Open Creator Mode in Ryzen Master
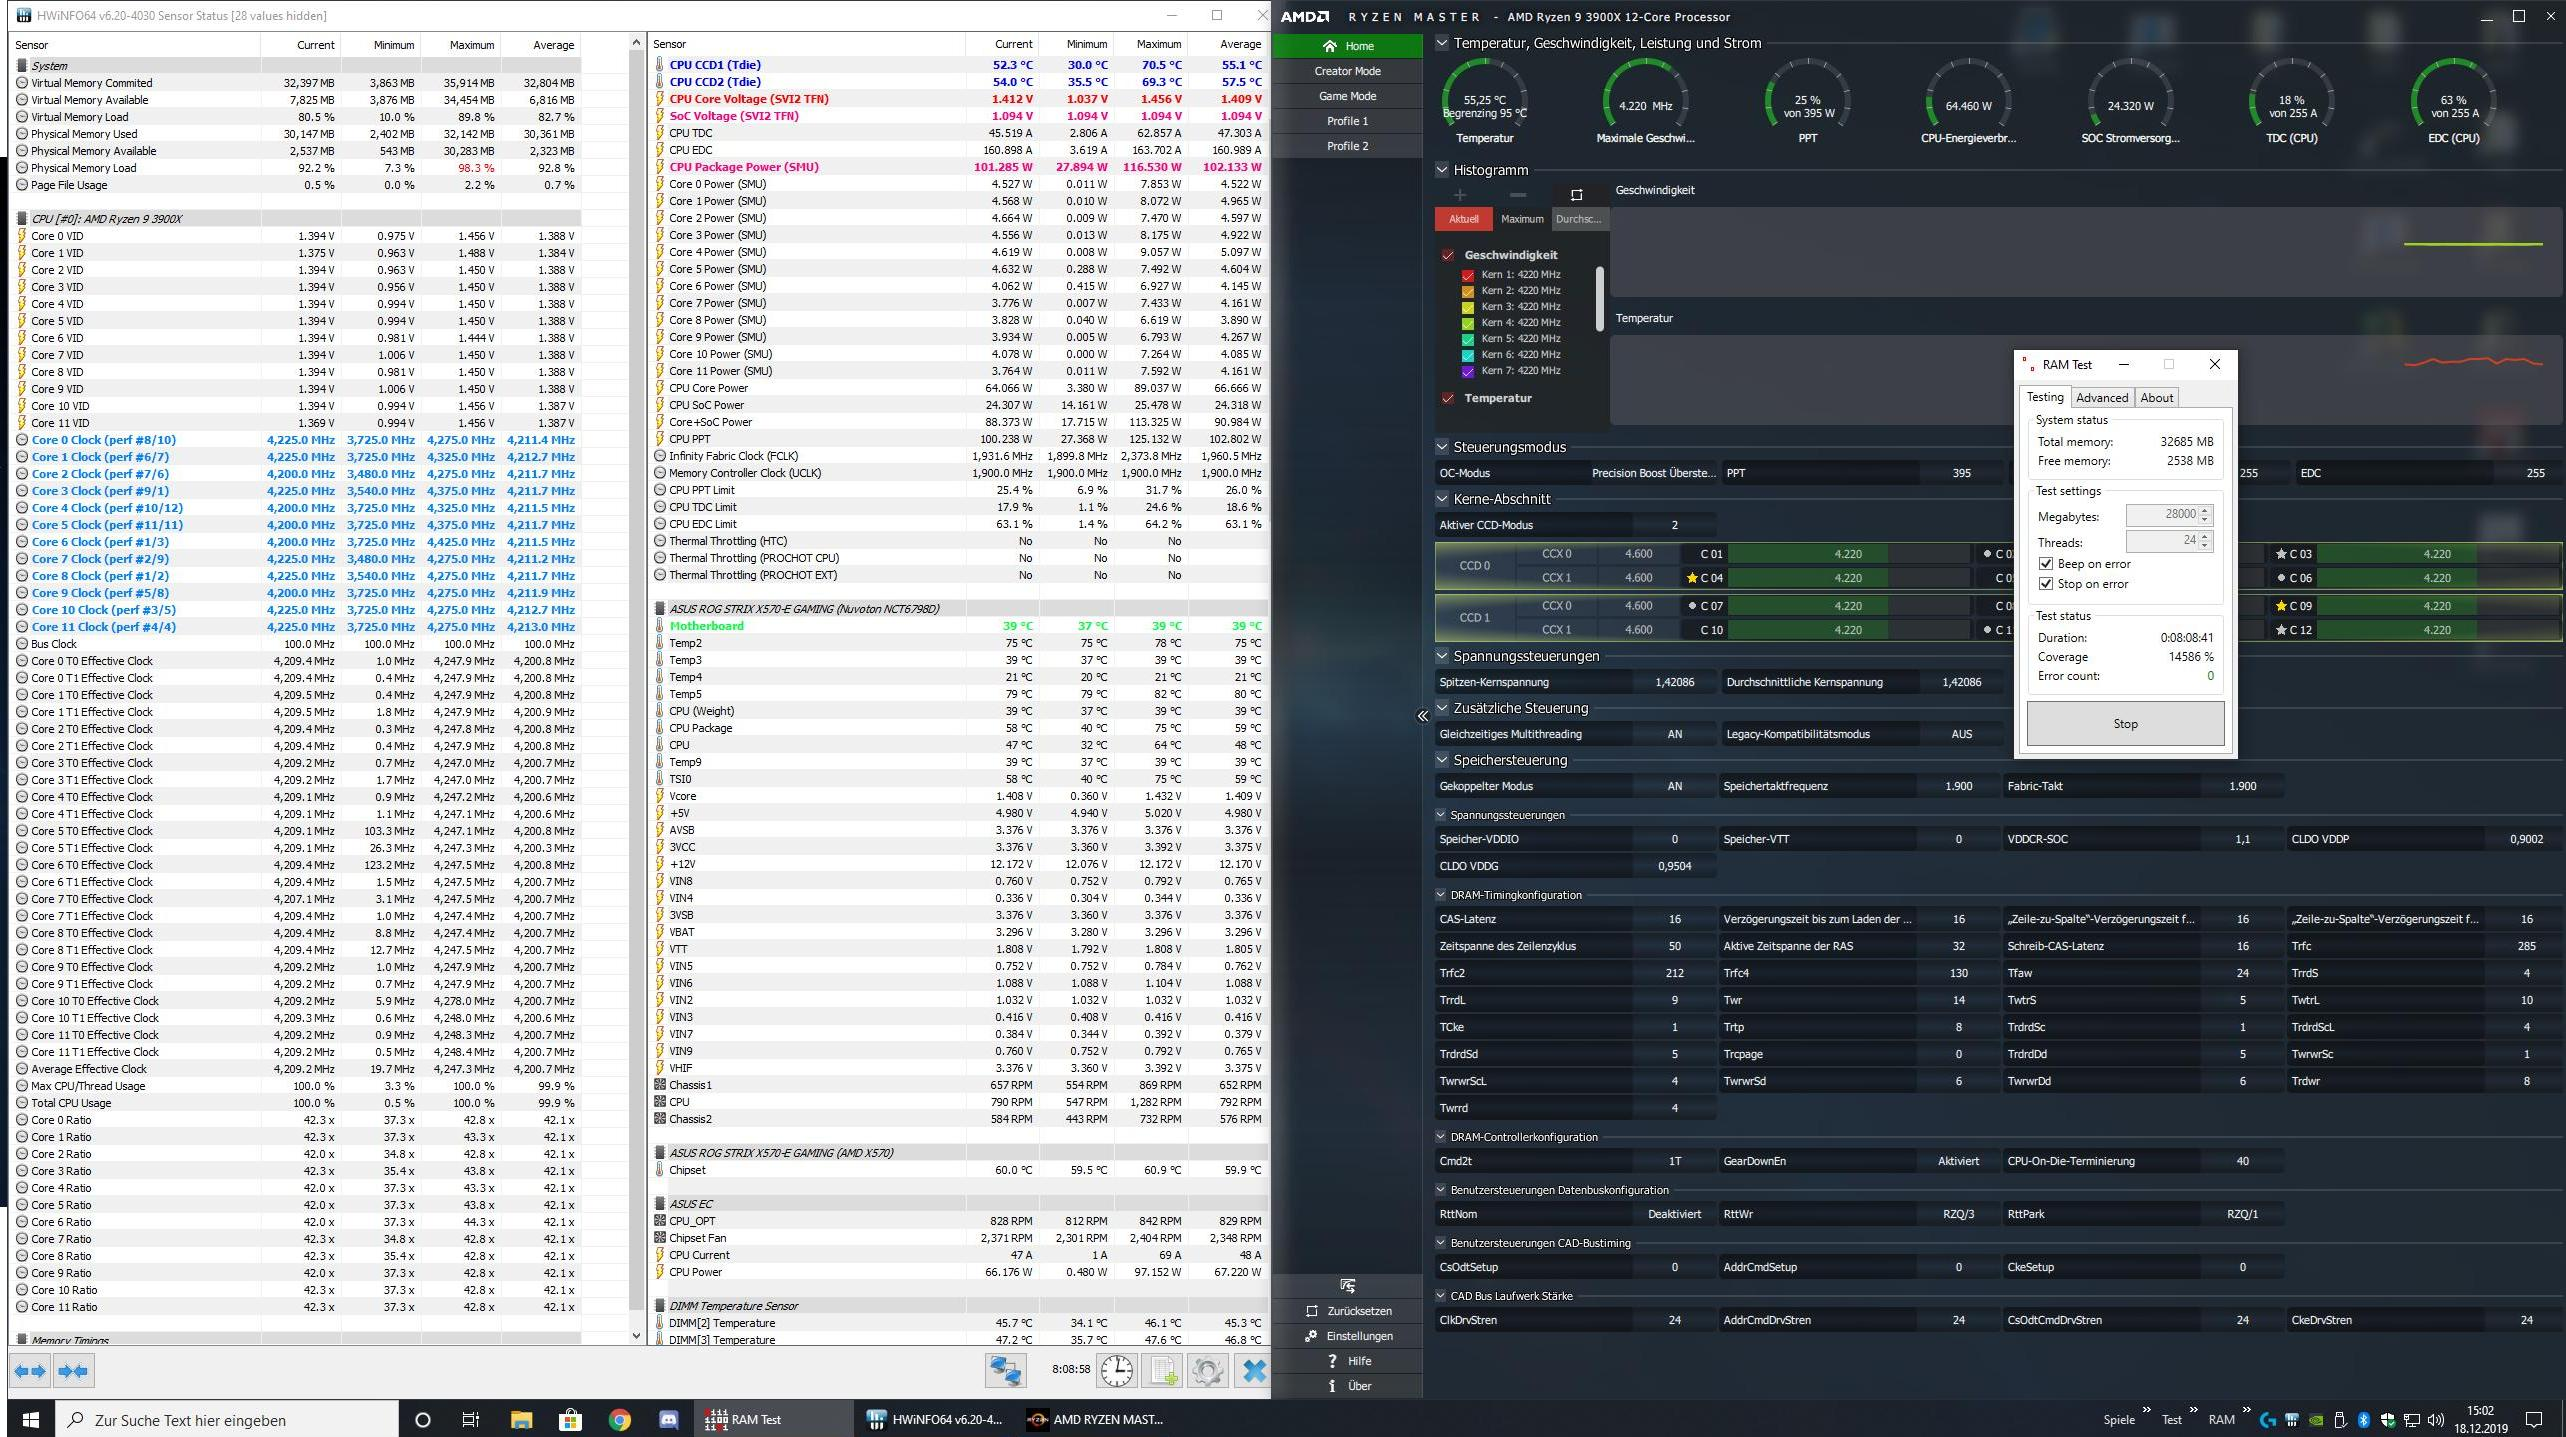2566x1437 pixels. click(1347, 71)
